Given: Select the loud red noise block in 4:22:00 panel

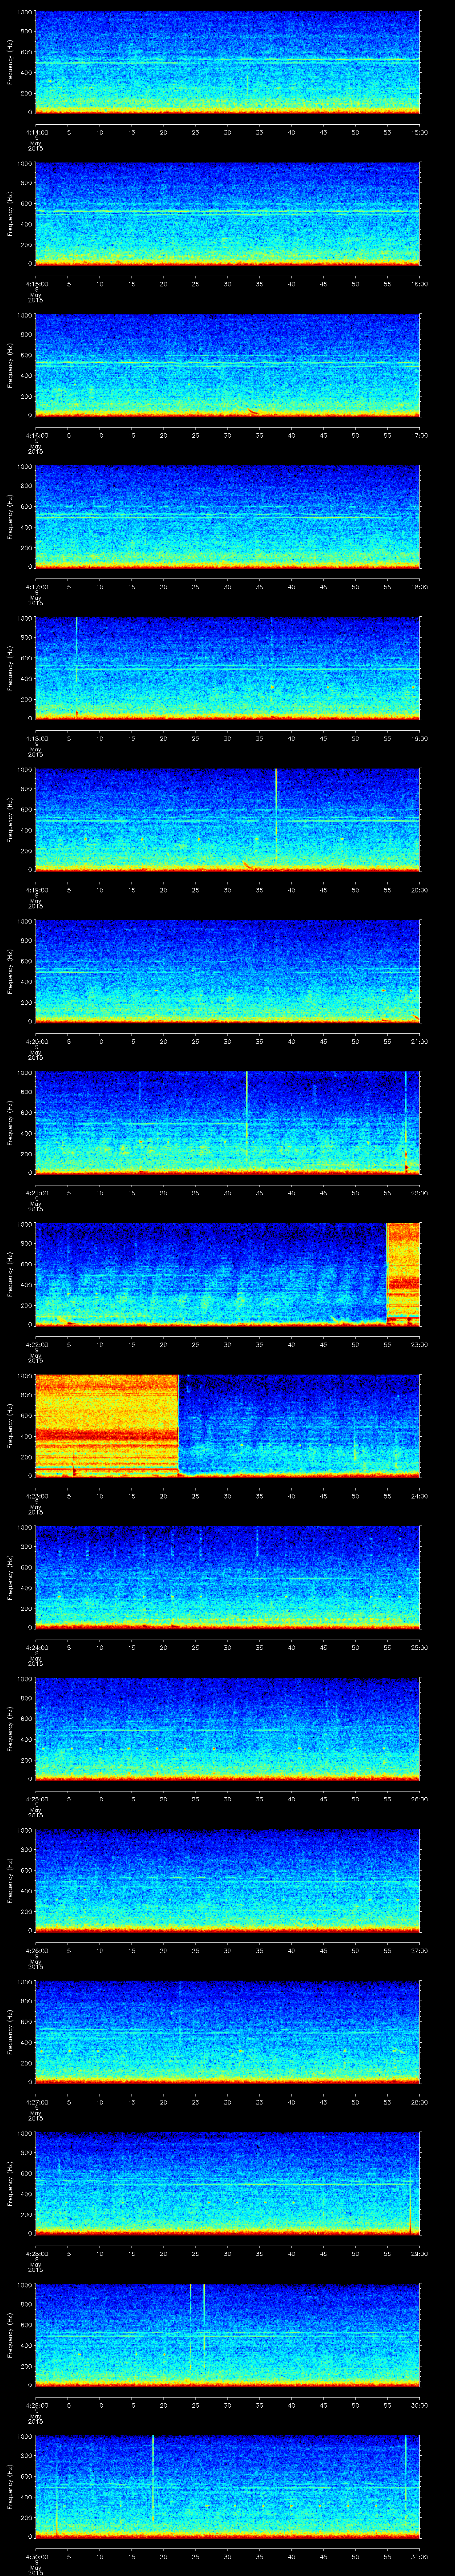Looking at the screenshot, I should click(403, 1271).
